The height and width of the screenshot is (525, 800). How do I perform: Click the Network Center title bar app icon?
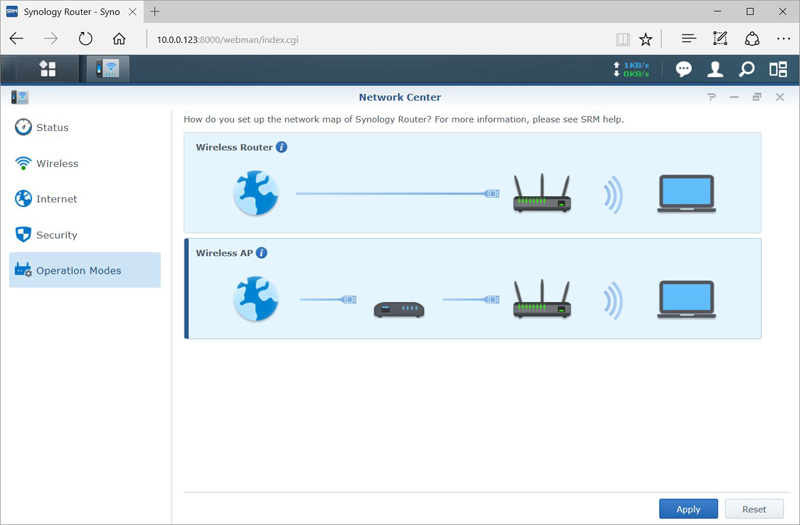pos(20,97)
